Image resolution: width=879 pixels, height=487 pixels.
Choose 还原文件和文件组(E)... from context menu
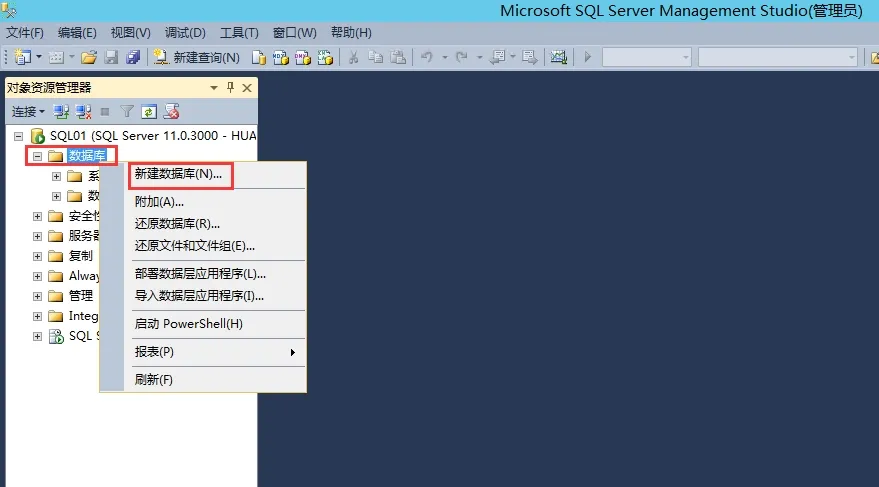195,246
